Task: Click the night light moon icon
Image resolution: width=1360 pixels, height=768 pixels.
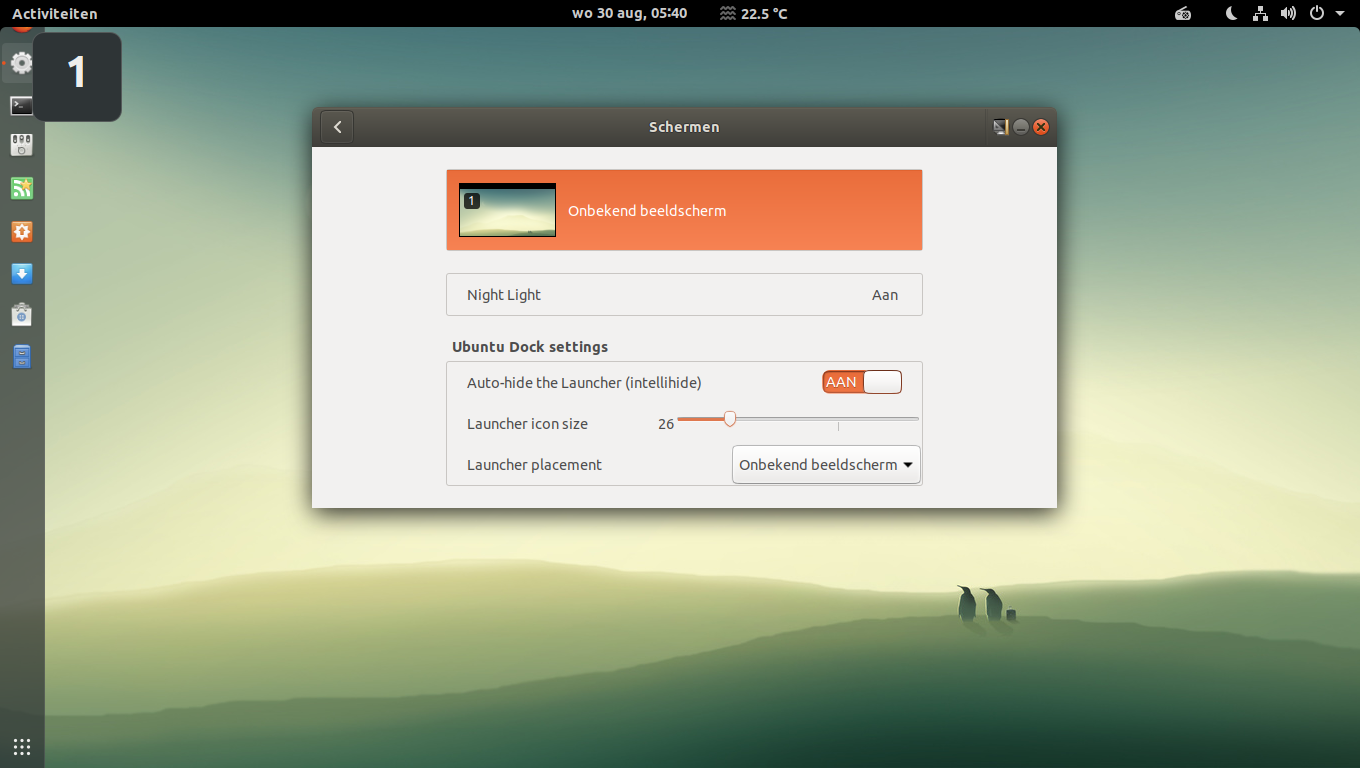Action: coord(1232,14)
